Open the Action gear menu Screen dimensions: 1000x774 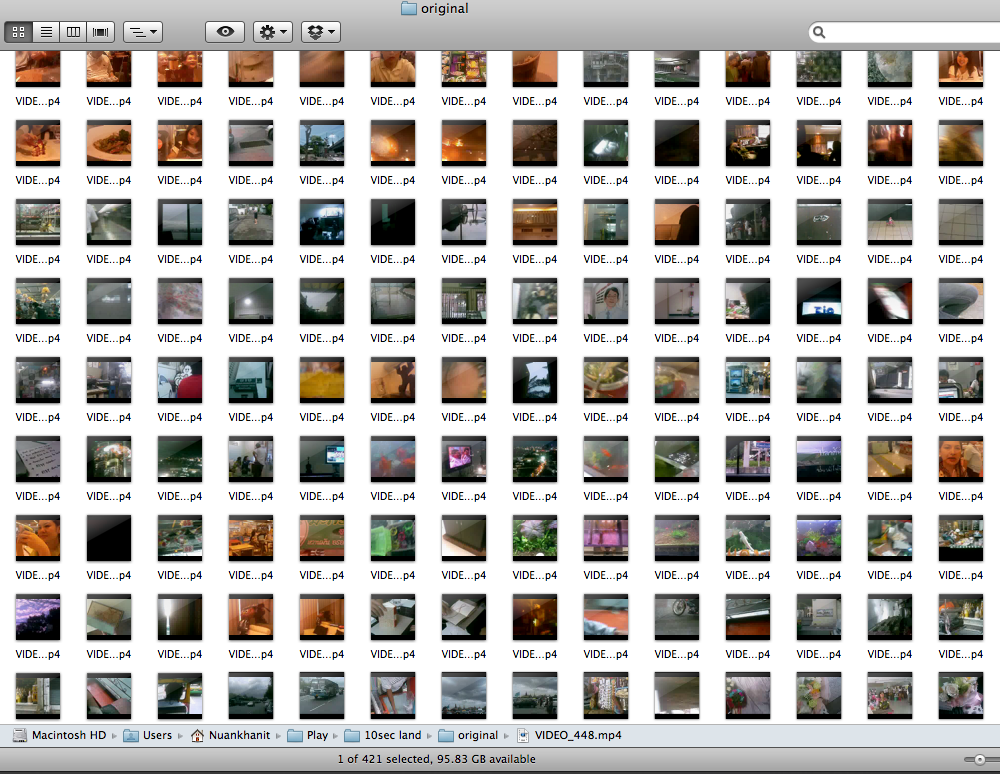[273, 32]
